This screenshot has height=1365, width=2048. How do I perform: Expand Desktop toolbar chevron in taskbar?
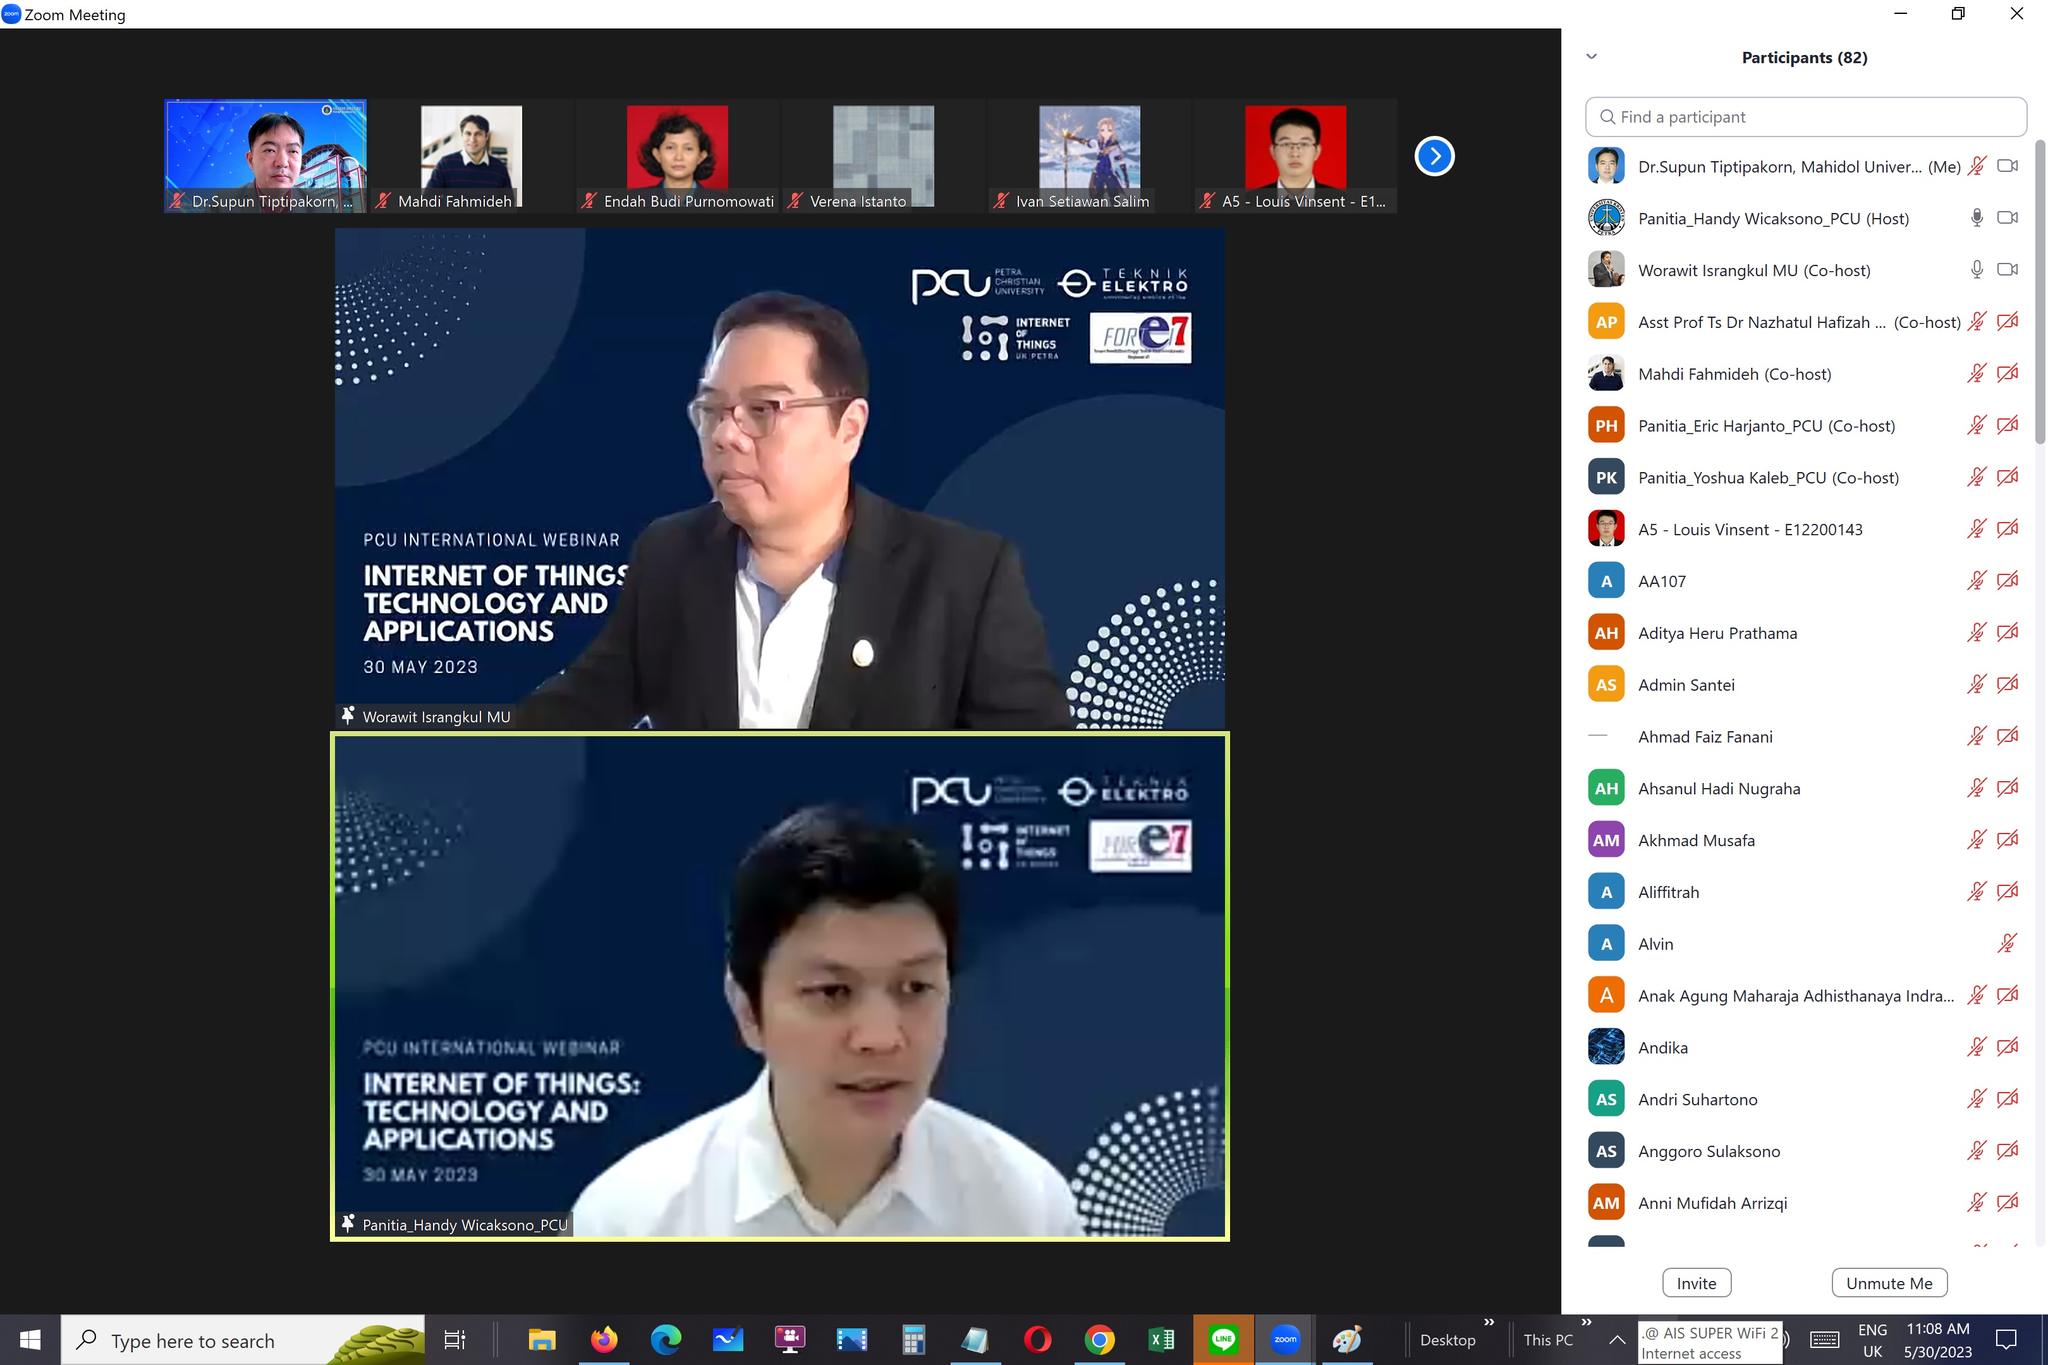[1489, 1323]
